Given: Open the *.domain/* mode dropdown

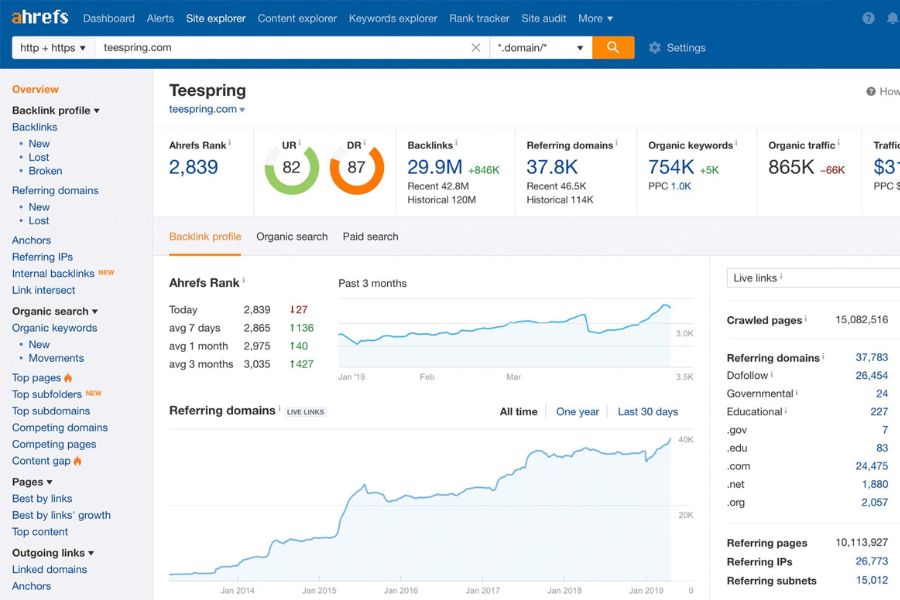Looking at the screenshot, I should [x=540, y=47].
